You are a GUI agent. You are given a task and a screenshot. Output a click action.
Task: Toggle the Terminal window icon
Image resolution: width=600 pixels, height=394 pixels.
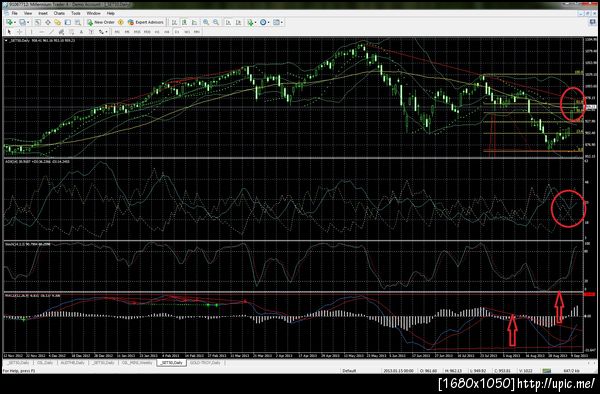pos(68,22)
